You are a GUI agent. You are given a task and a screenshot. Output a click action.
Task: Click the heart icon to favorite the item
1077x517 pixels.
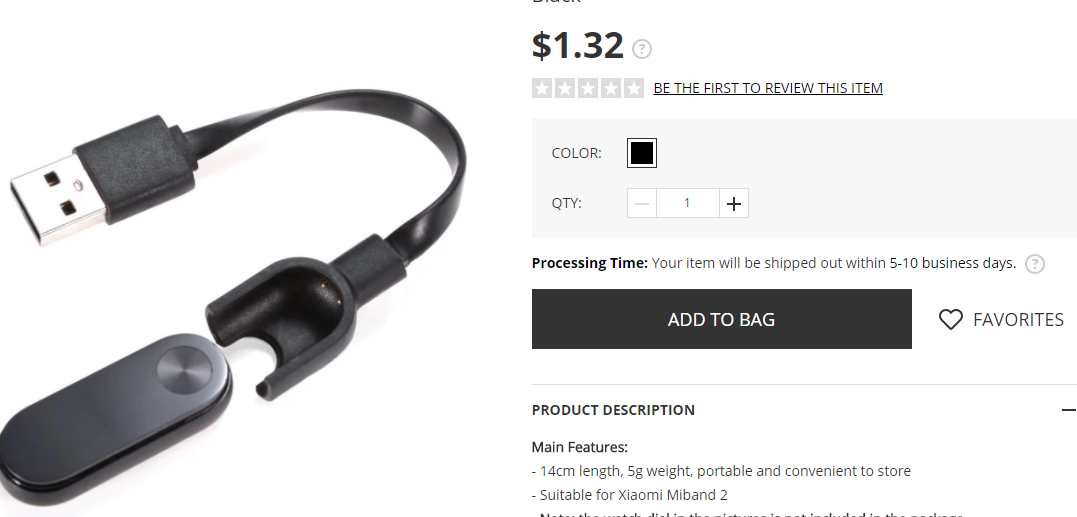click(x=951, y=319)
